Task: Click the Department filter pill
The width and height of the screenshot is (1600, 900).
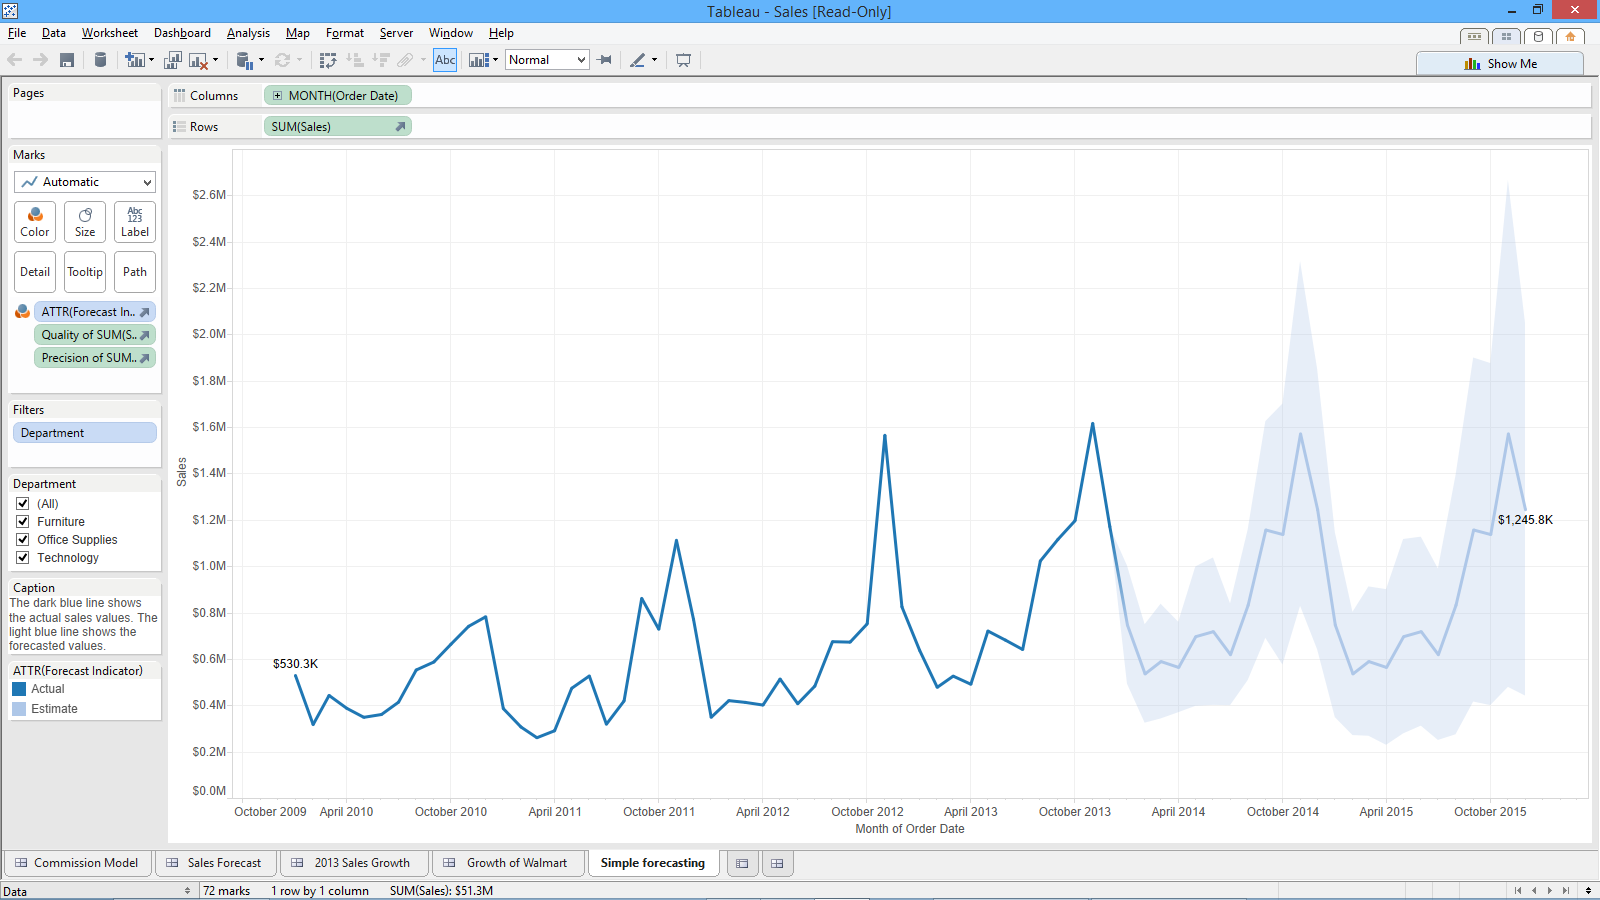Action: (85, 433)
